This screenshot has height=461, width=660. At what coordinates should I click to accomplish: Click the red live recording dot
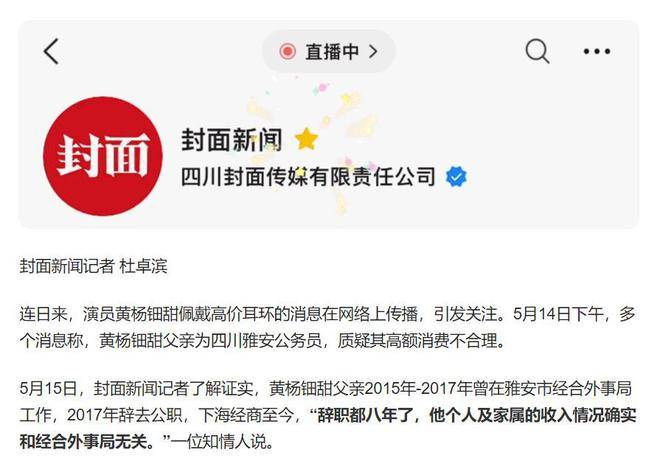(287, 51)
